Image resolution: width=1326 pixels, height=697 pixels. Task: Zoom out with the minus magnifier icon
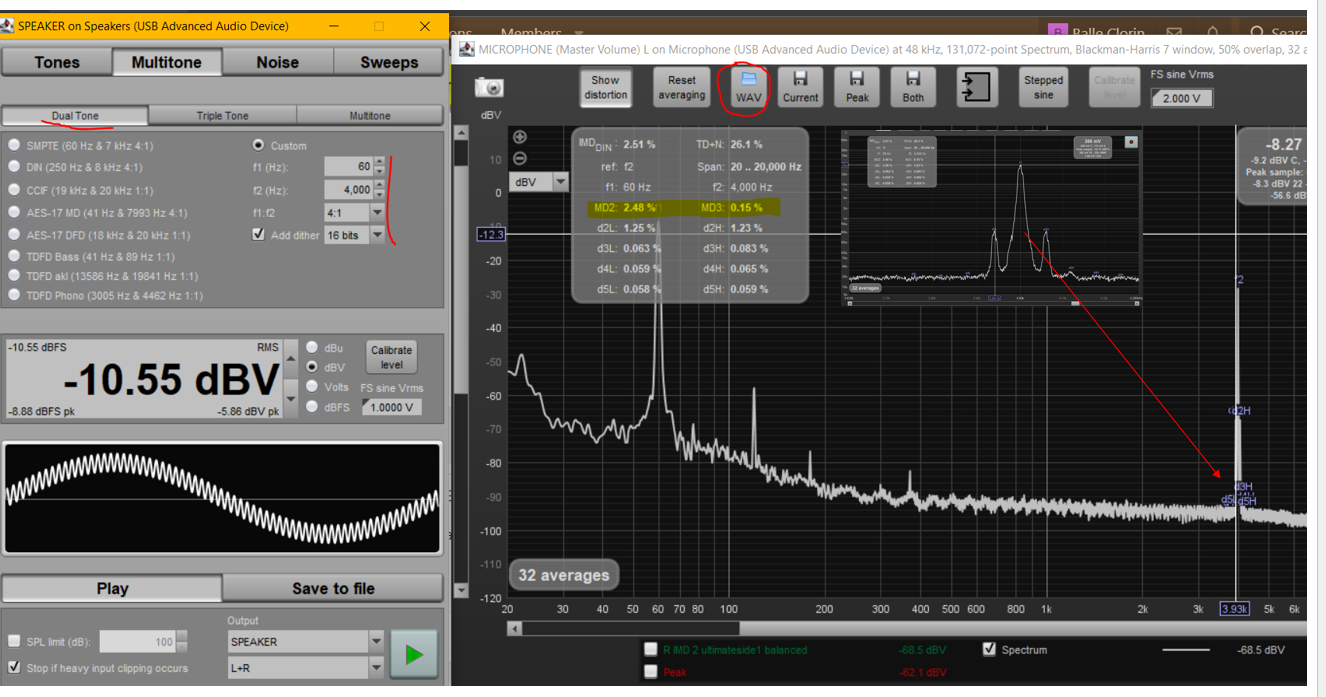(x=520, y=159)
